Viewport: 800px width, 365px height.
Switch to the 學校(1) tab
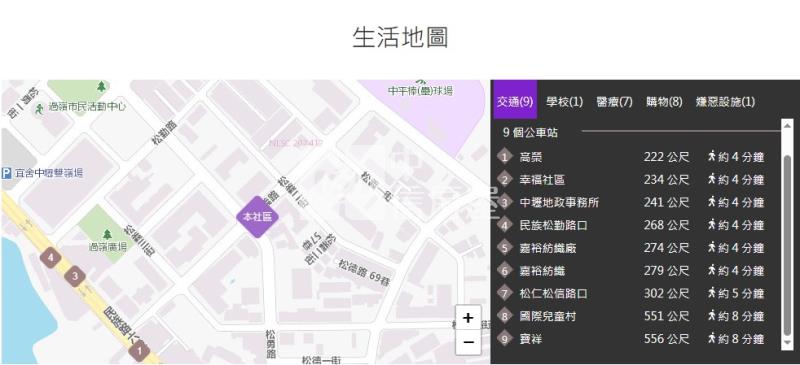pos(564,102)
